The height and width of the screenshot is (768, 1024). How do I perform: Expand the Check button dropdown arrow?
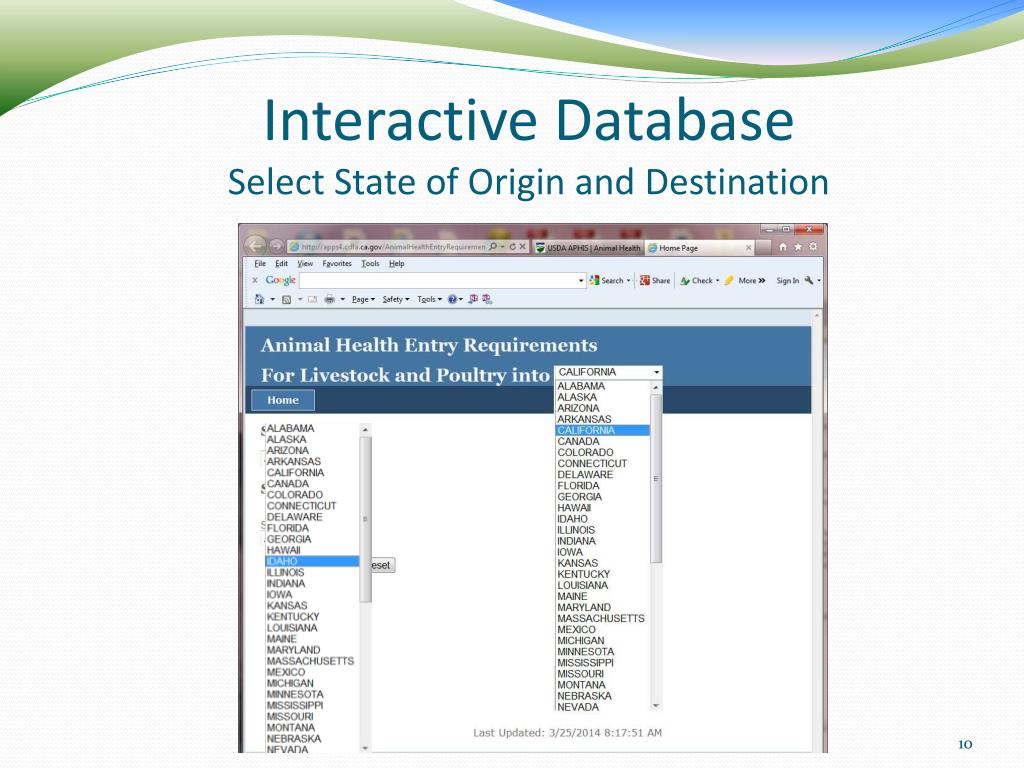[x=717, y=280]
